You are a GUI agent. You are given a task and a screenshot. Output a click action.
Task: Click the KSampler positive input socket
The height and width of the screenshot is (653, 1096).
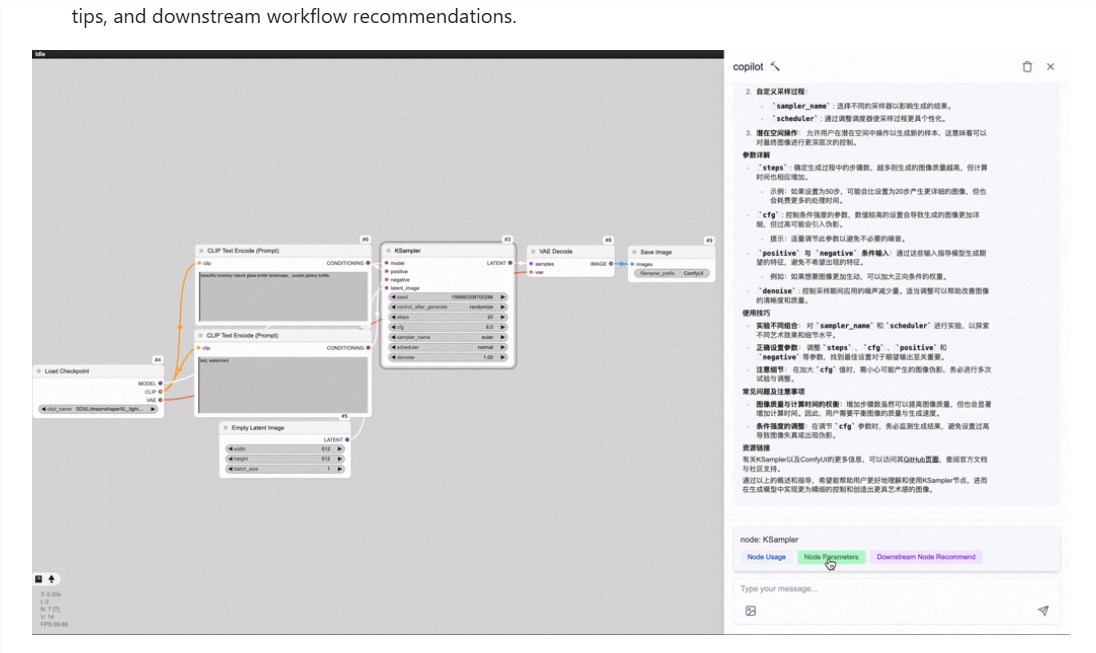click(387, 271)
